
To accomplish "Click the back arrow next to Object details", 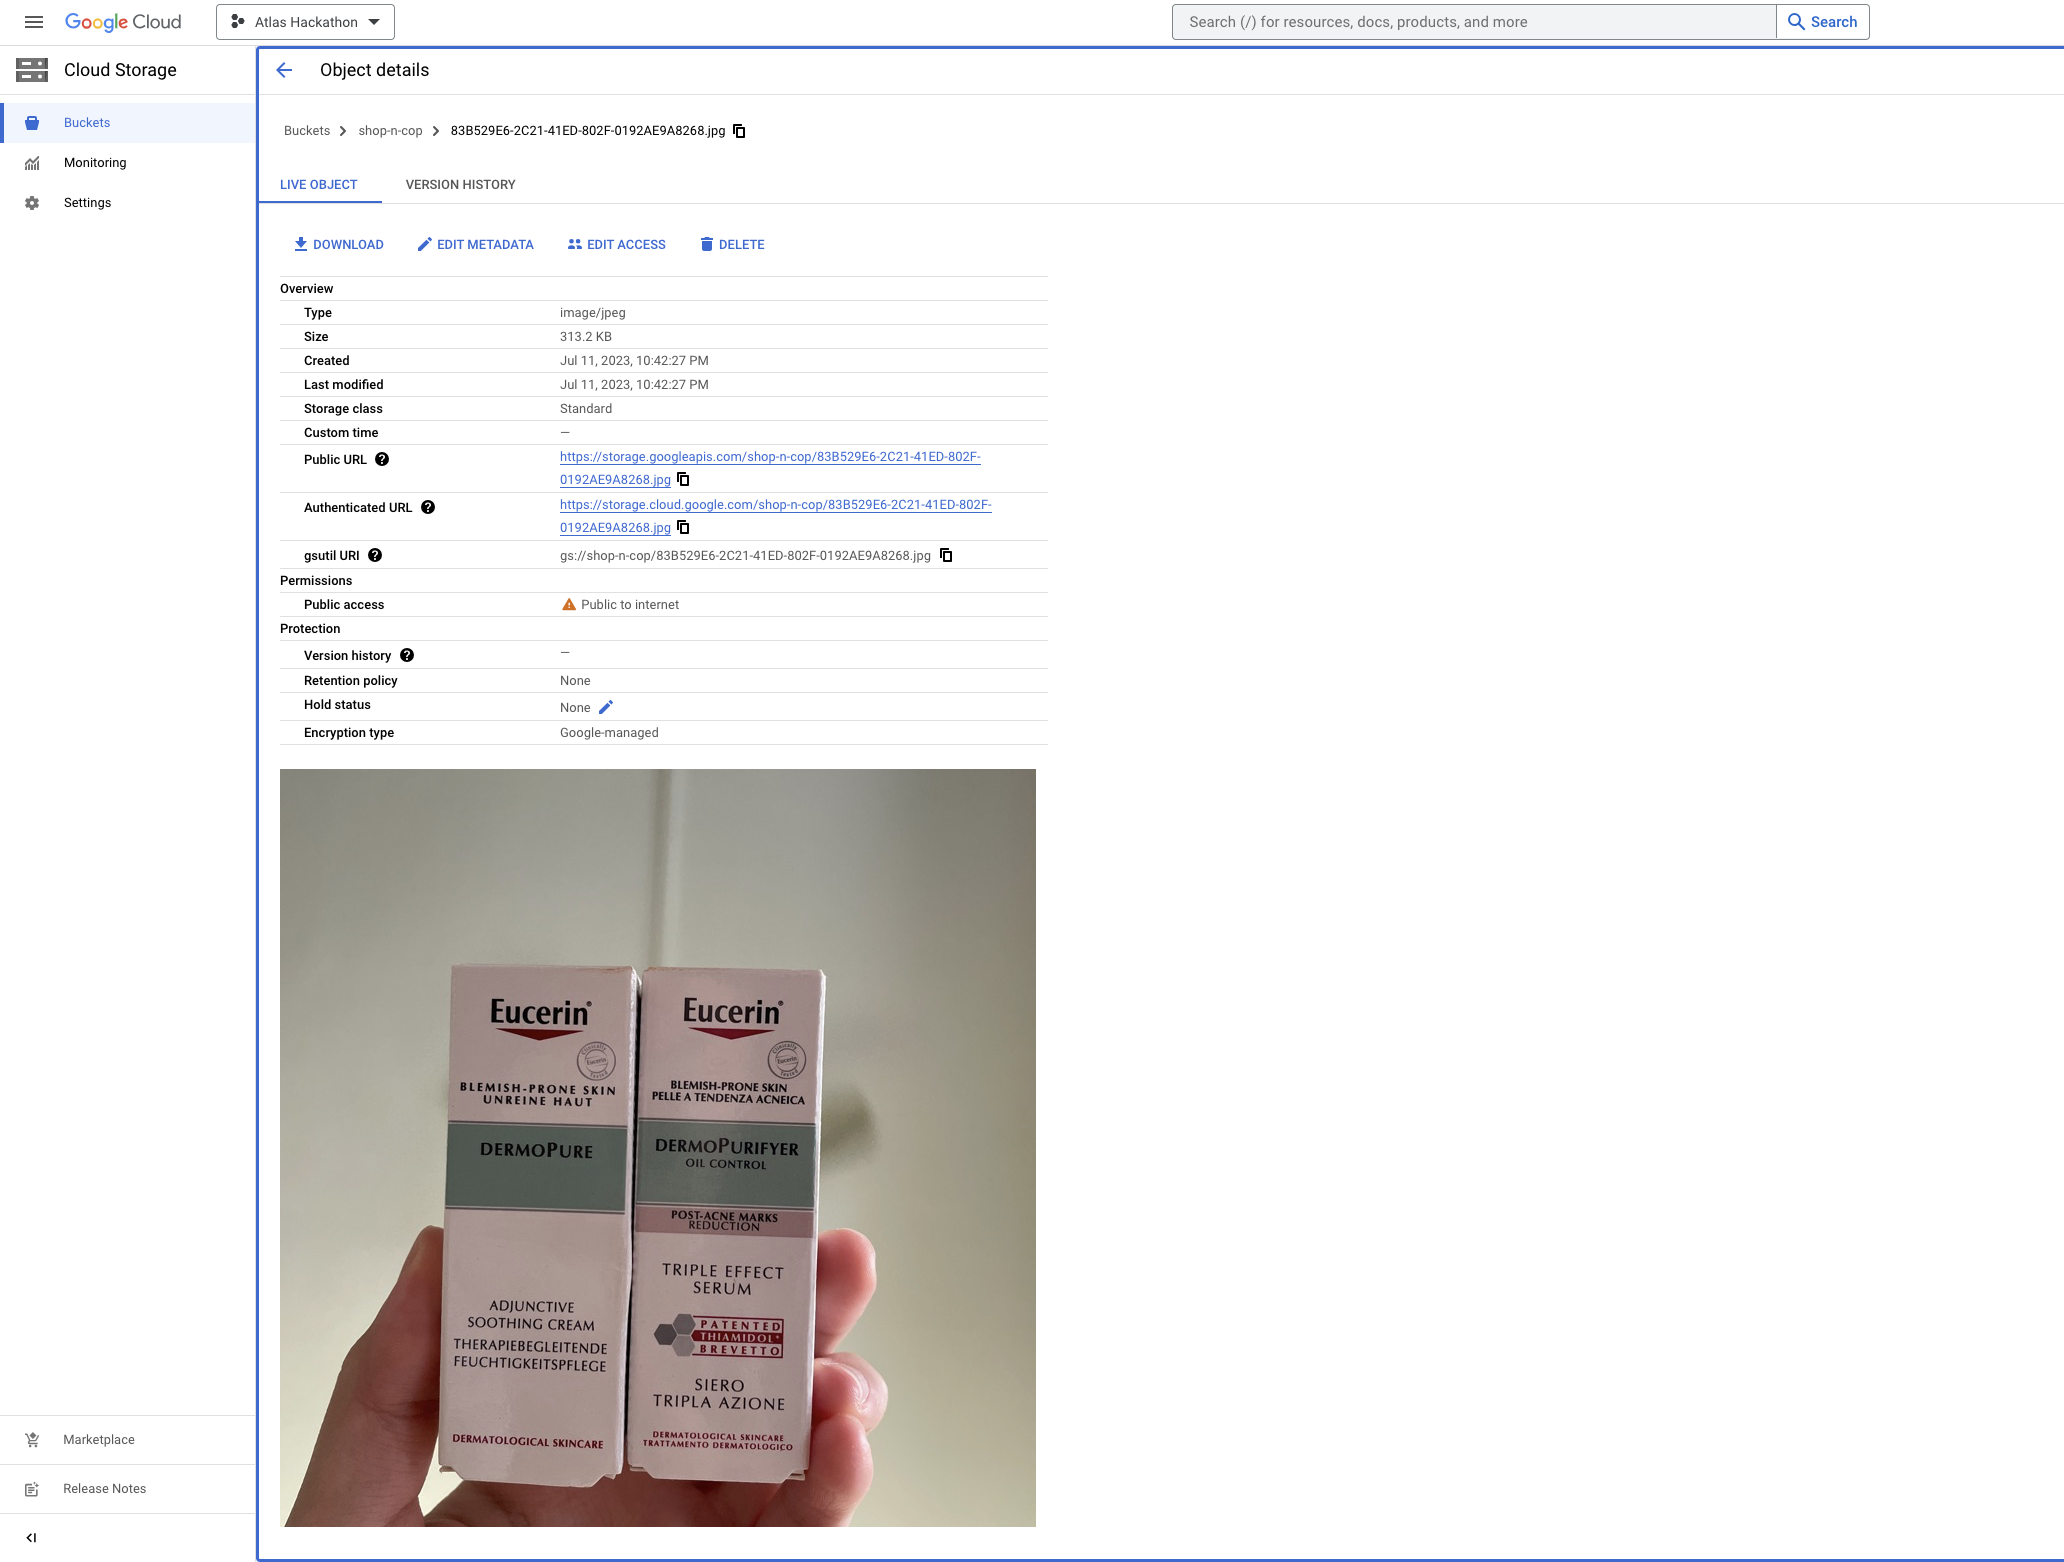I will tap(284, 70).
